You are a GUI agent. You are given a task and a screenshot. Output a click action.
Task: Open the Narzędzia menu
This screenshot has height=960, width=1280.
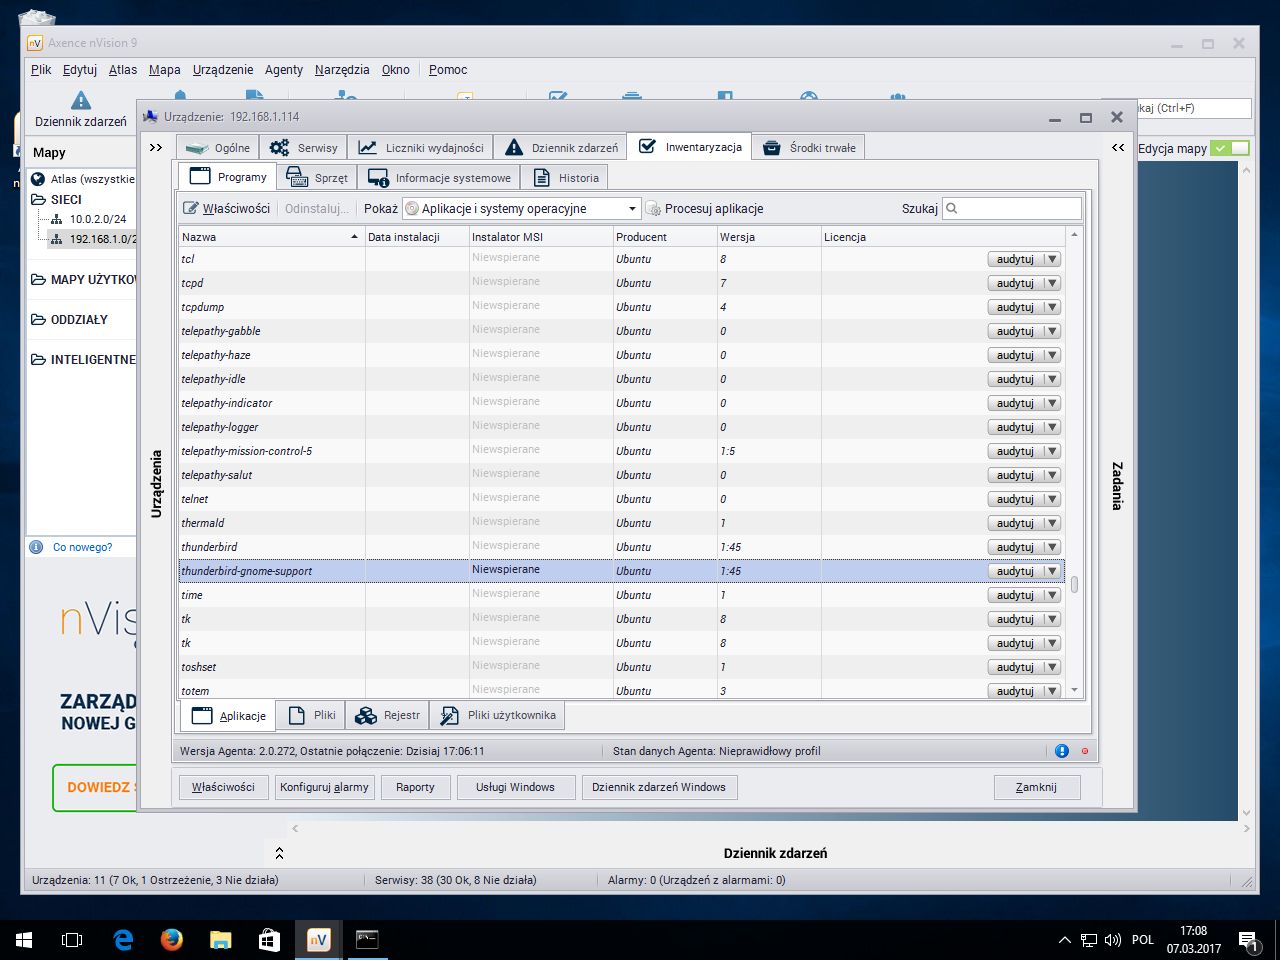tap(342, 69)
